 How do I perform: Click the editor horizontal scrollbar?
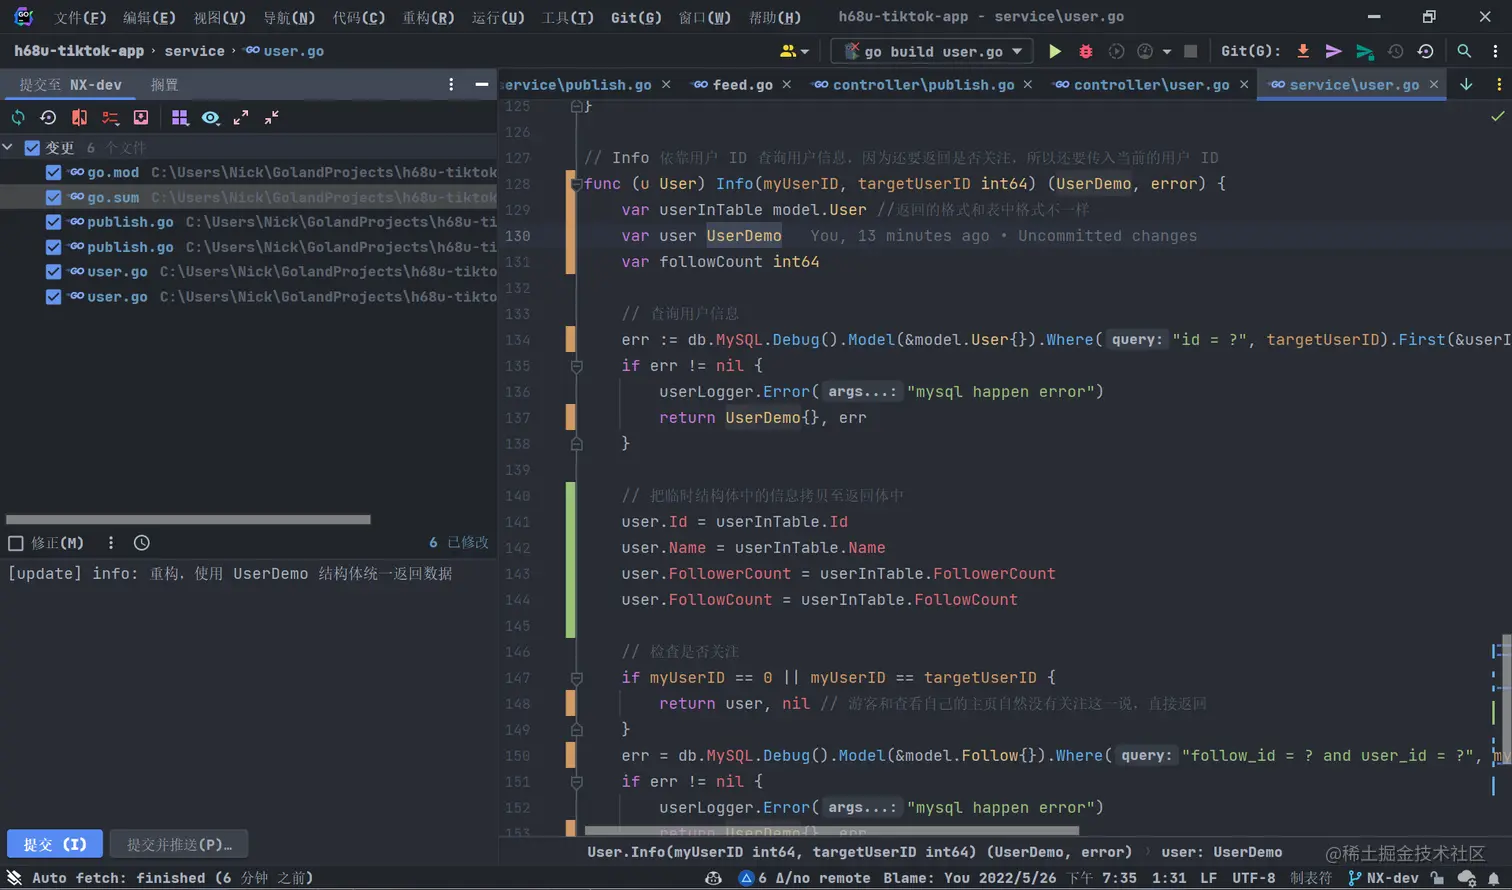pos(832,831)
